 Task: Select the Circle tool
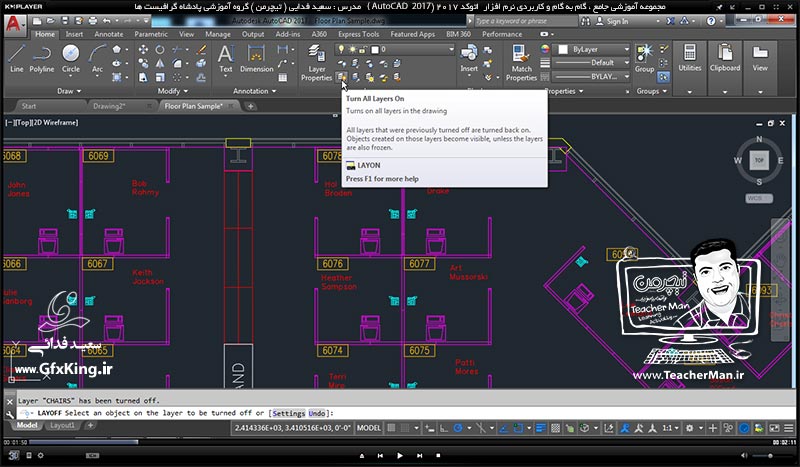click(70, 59)
